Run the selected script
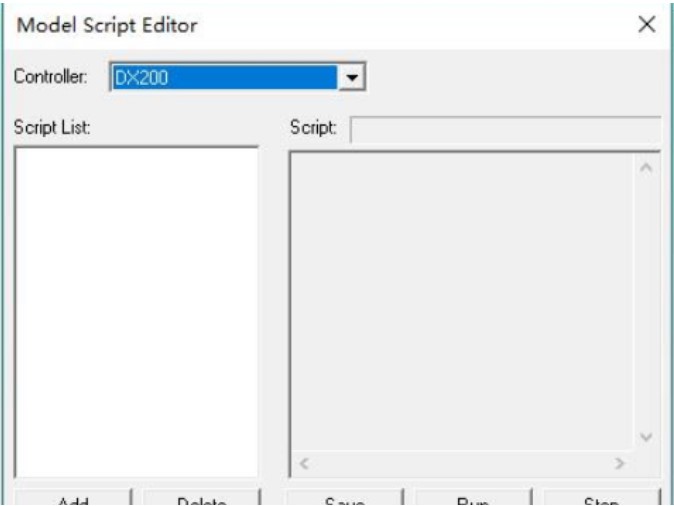Screen dimensions: 674x506 471,498
